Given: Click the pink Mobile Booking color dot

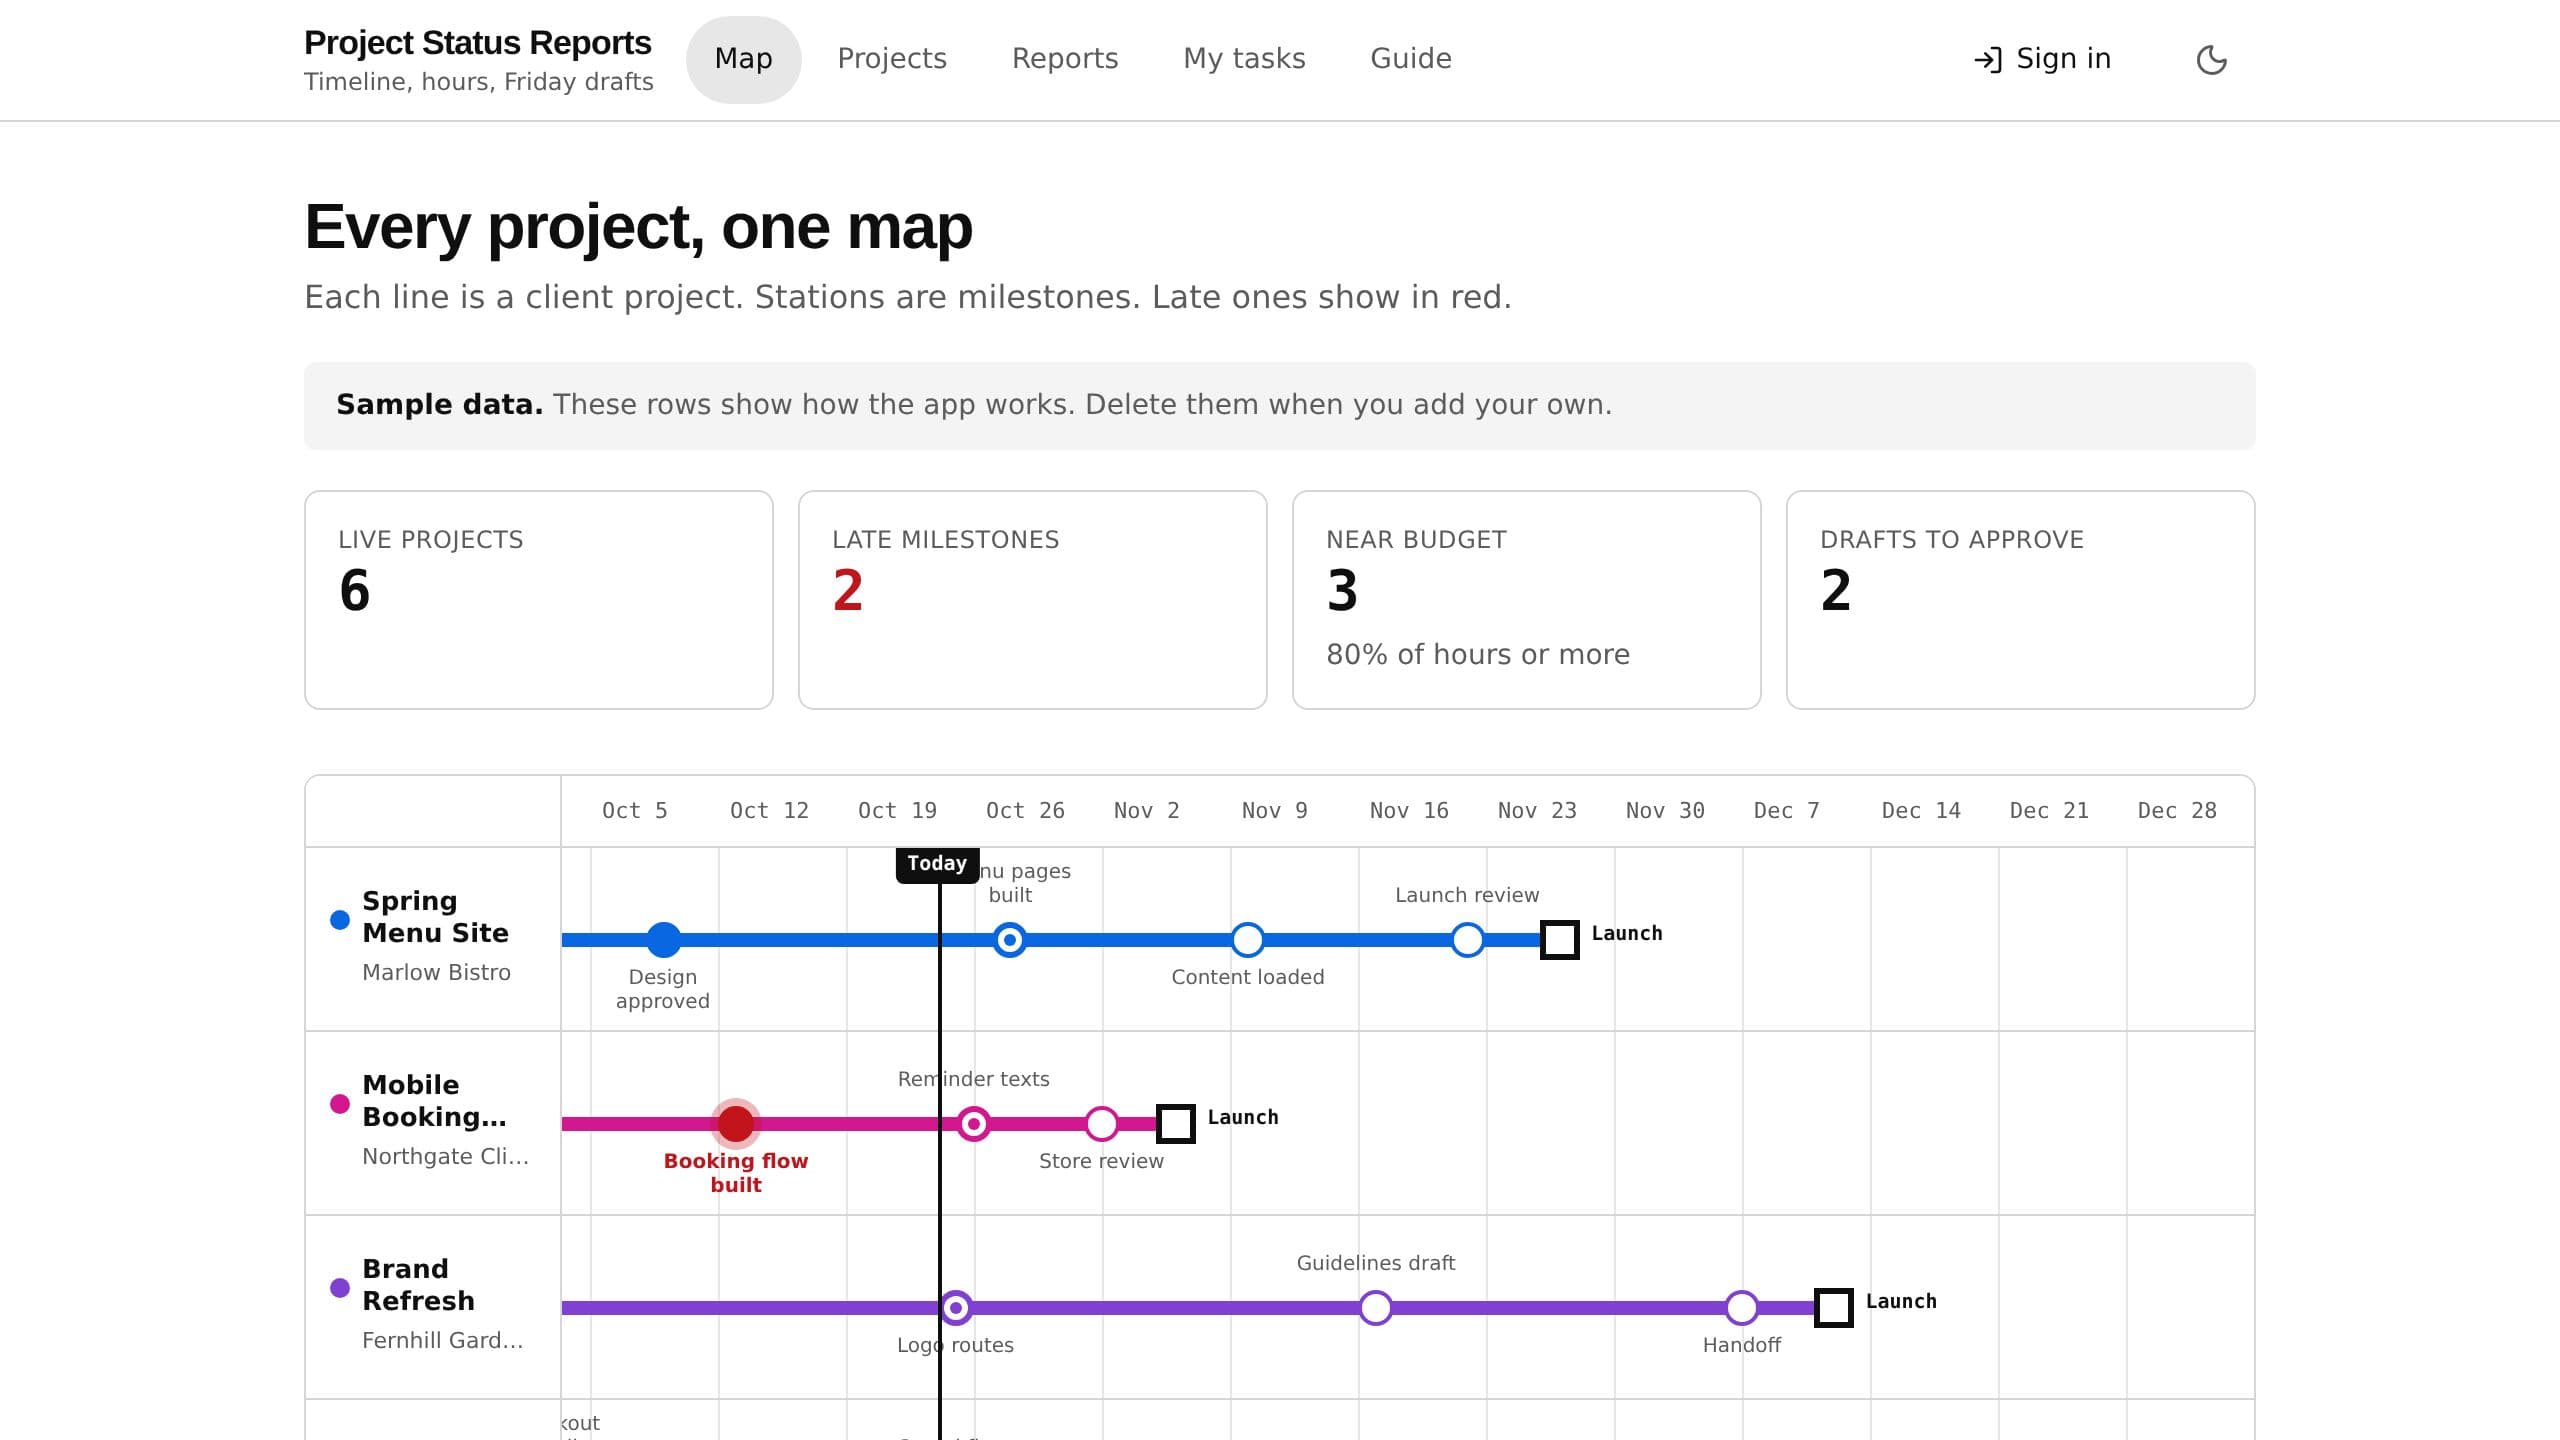Looking at the screenshot, I should 340,1104.
